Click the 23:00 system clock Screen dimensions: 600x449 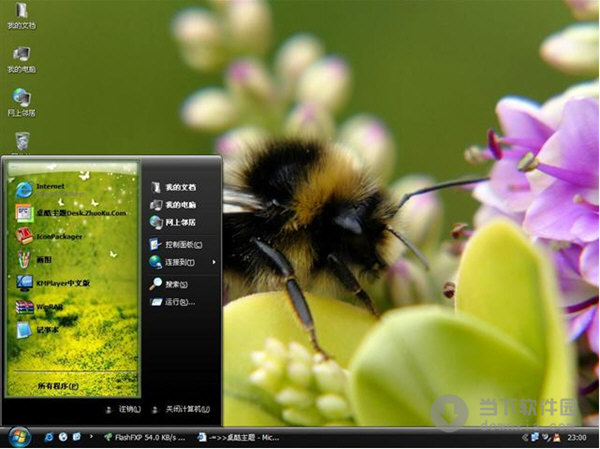click(x=577, y=437)
